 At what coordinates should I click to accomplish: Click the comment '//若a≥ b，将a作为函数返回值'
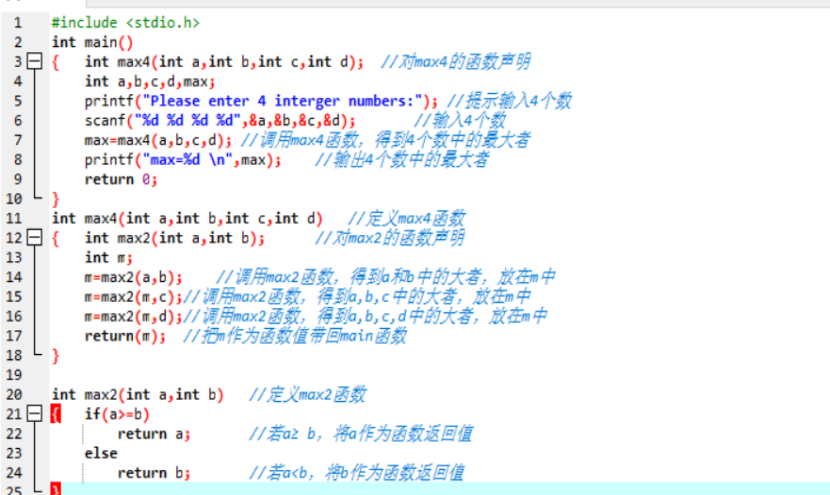(x=361, y=434)
